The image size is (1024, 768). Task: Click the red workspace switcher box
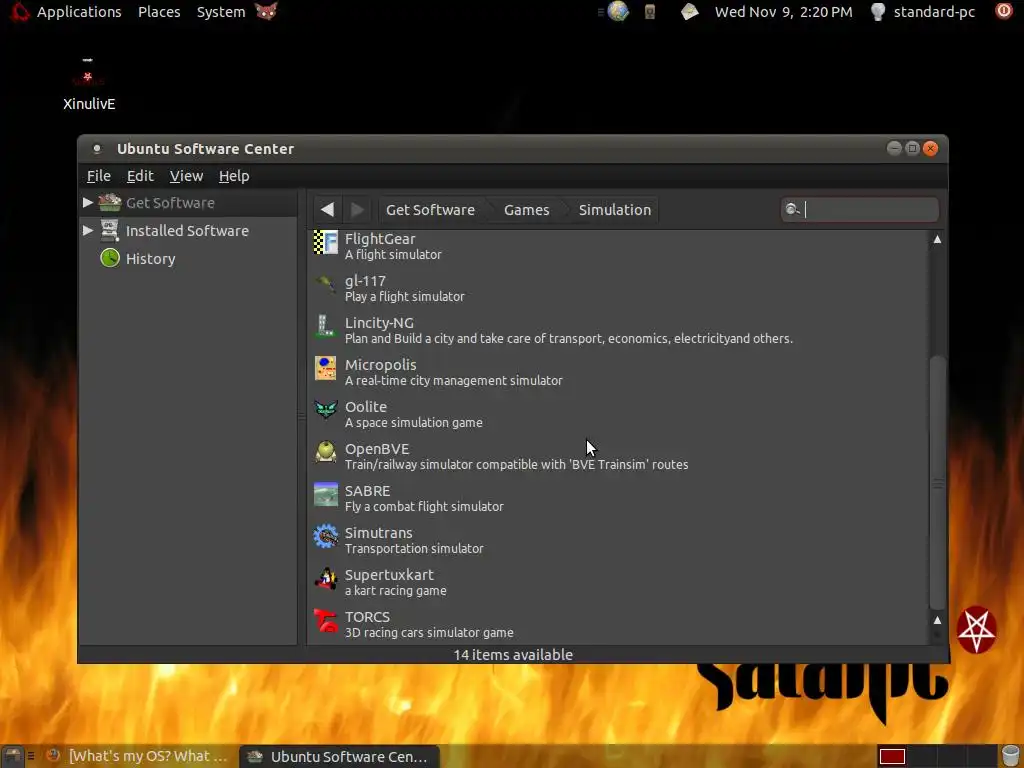[x=892, y=756]
